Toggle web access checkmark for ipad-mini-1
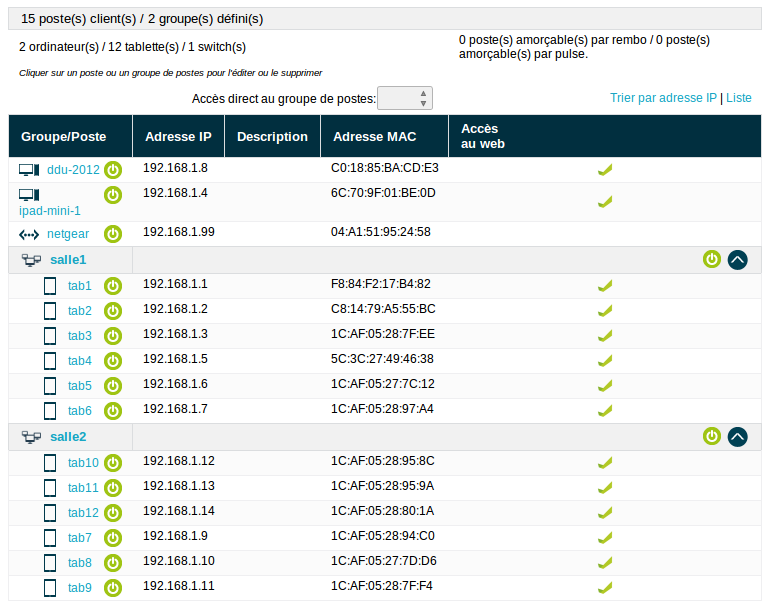 [x=605, y=202]
